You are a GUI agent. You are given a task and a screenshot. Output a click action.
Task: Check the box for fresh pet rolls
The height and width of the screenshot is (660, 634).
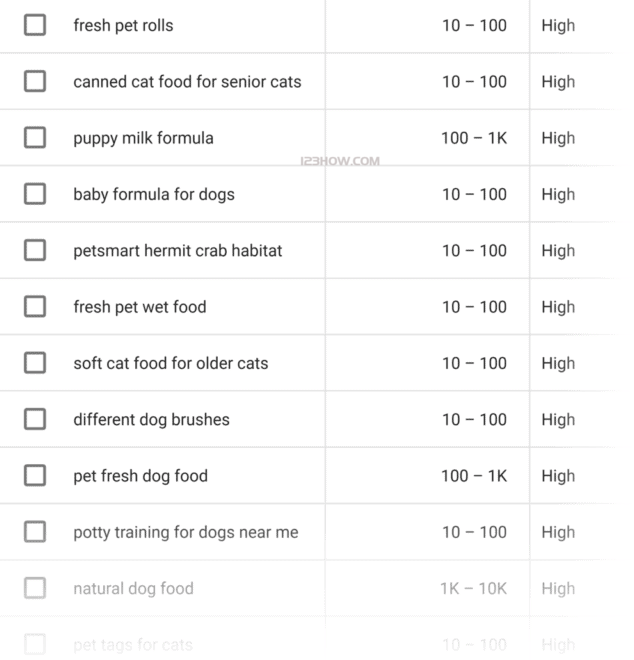click(x=35, y=25)
